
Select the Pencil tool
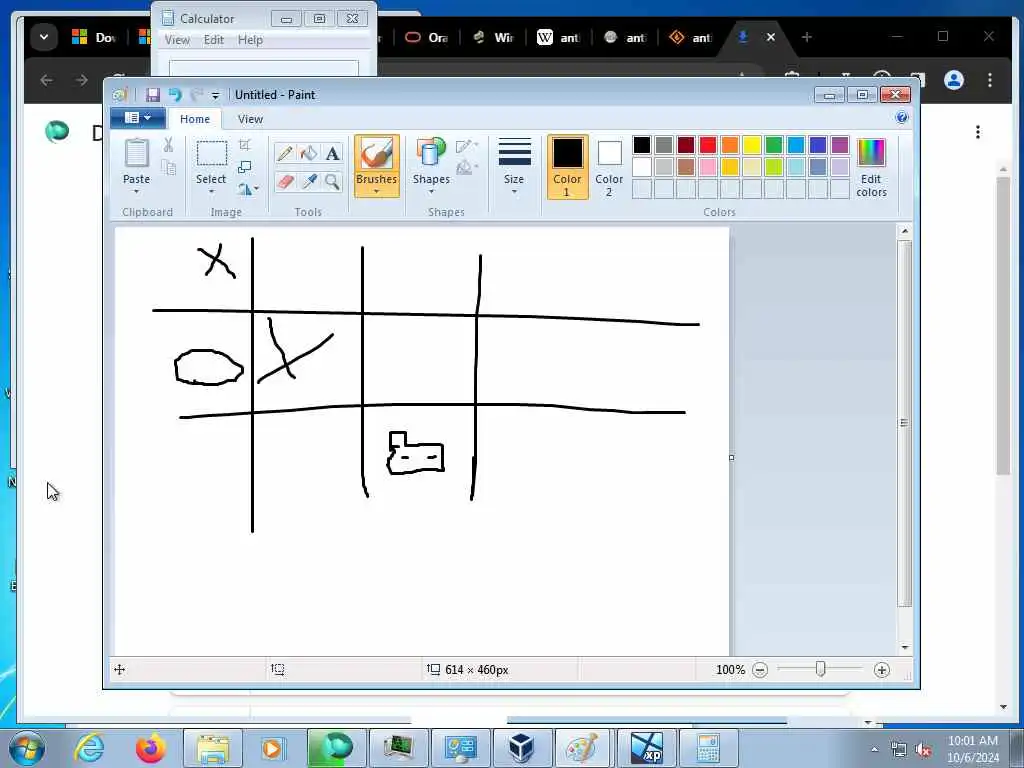pyautogui.click(x=285, y=153)
